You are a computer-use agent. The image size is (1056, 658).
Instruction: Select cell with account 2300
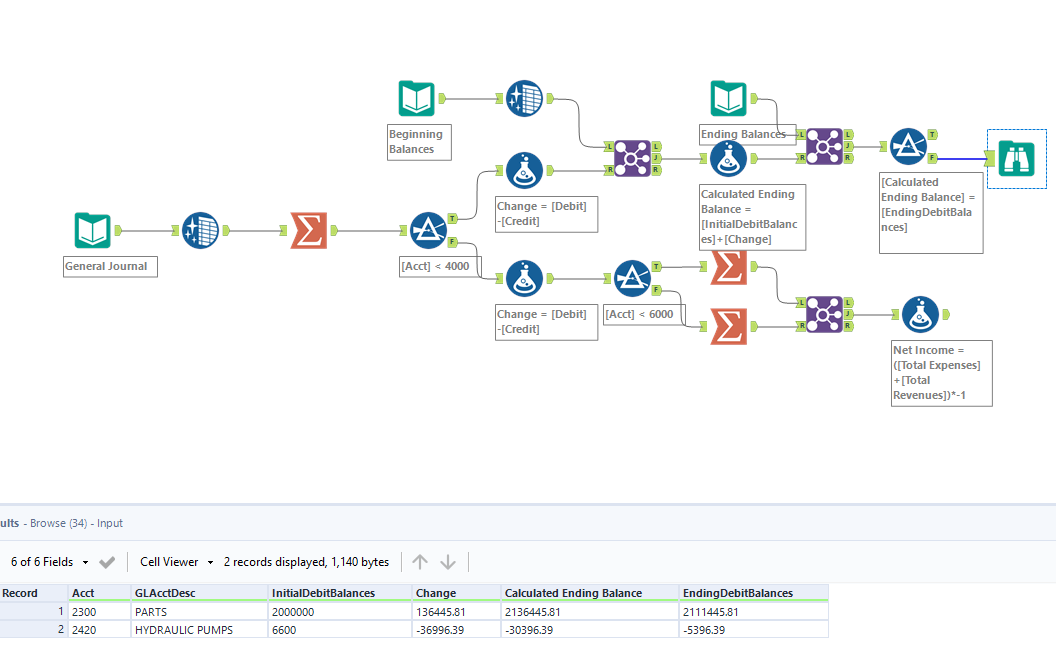point(100,612)
